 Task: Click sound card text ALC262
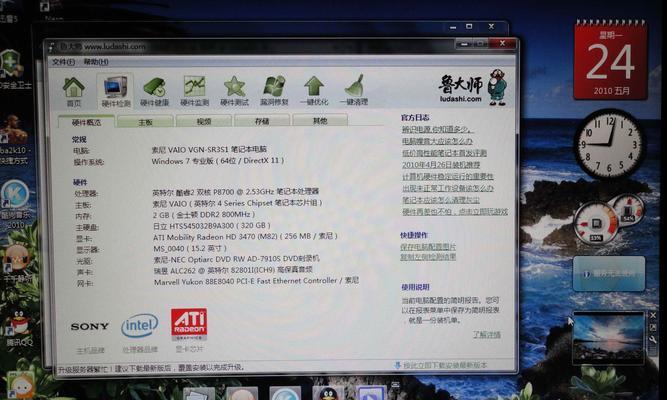click(x=233, y=270)
